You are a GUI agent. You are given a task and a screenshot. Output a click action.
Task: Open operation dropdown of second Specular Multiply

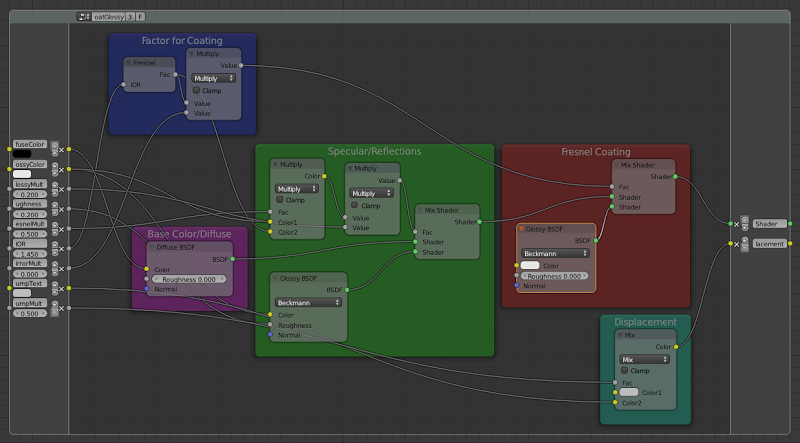pos(371,193)
